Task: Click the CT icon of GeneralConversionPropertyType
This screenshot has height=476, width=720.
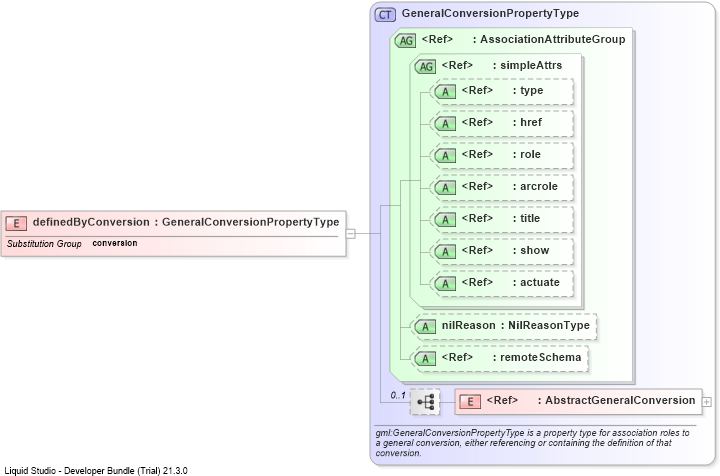Action: point(385,15)
